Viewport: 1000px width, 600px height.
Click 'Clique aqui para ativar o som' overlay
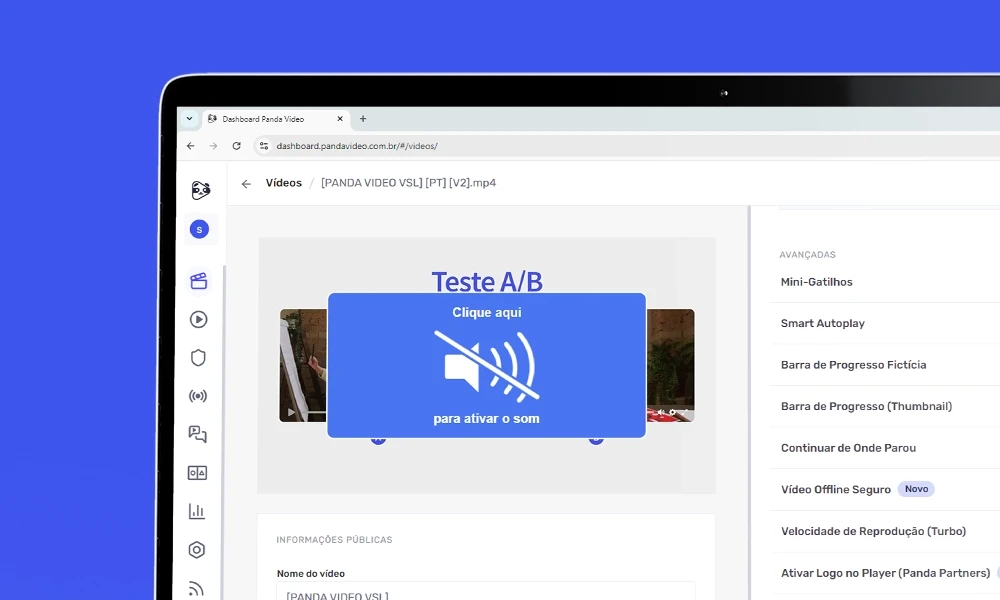click(x=487, y=364)
